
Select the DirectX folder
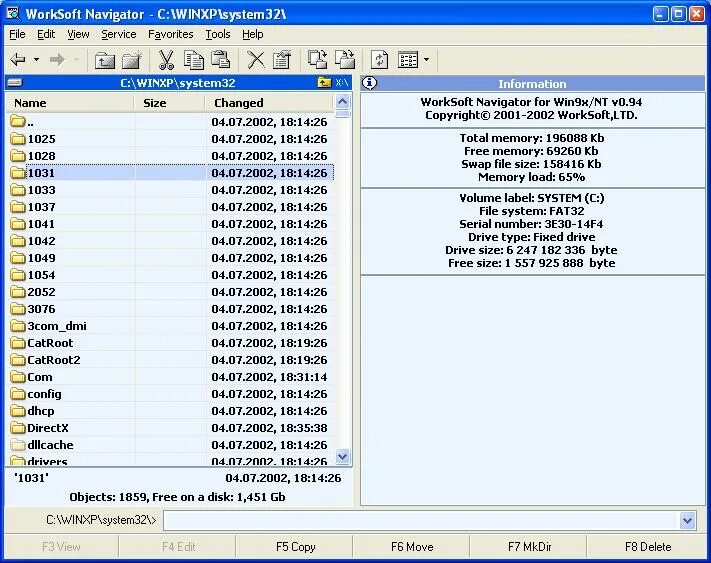click(x=170, y=428)
